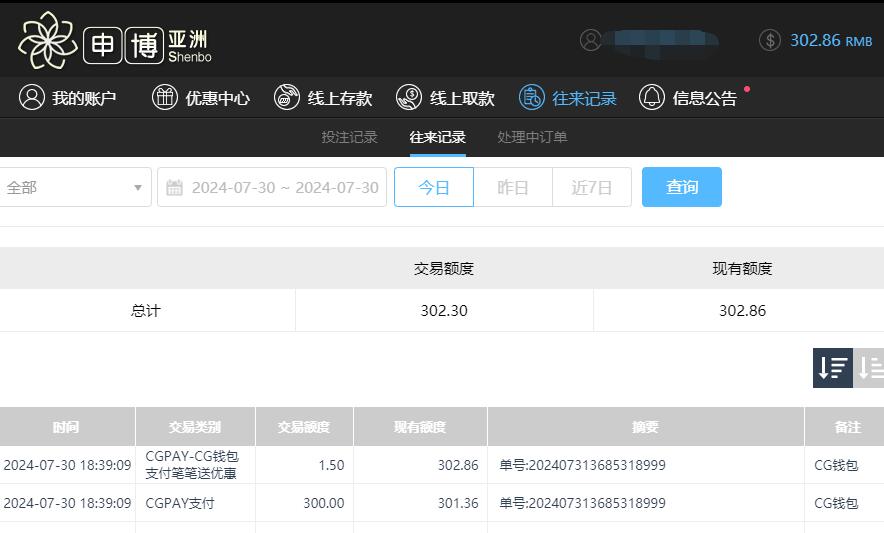Viewport: 884px width, 533px height.
Task: Click the calendar icon in date field
Action: pos(174,187)
